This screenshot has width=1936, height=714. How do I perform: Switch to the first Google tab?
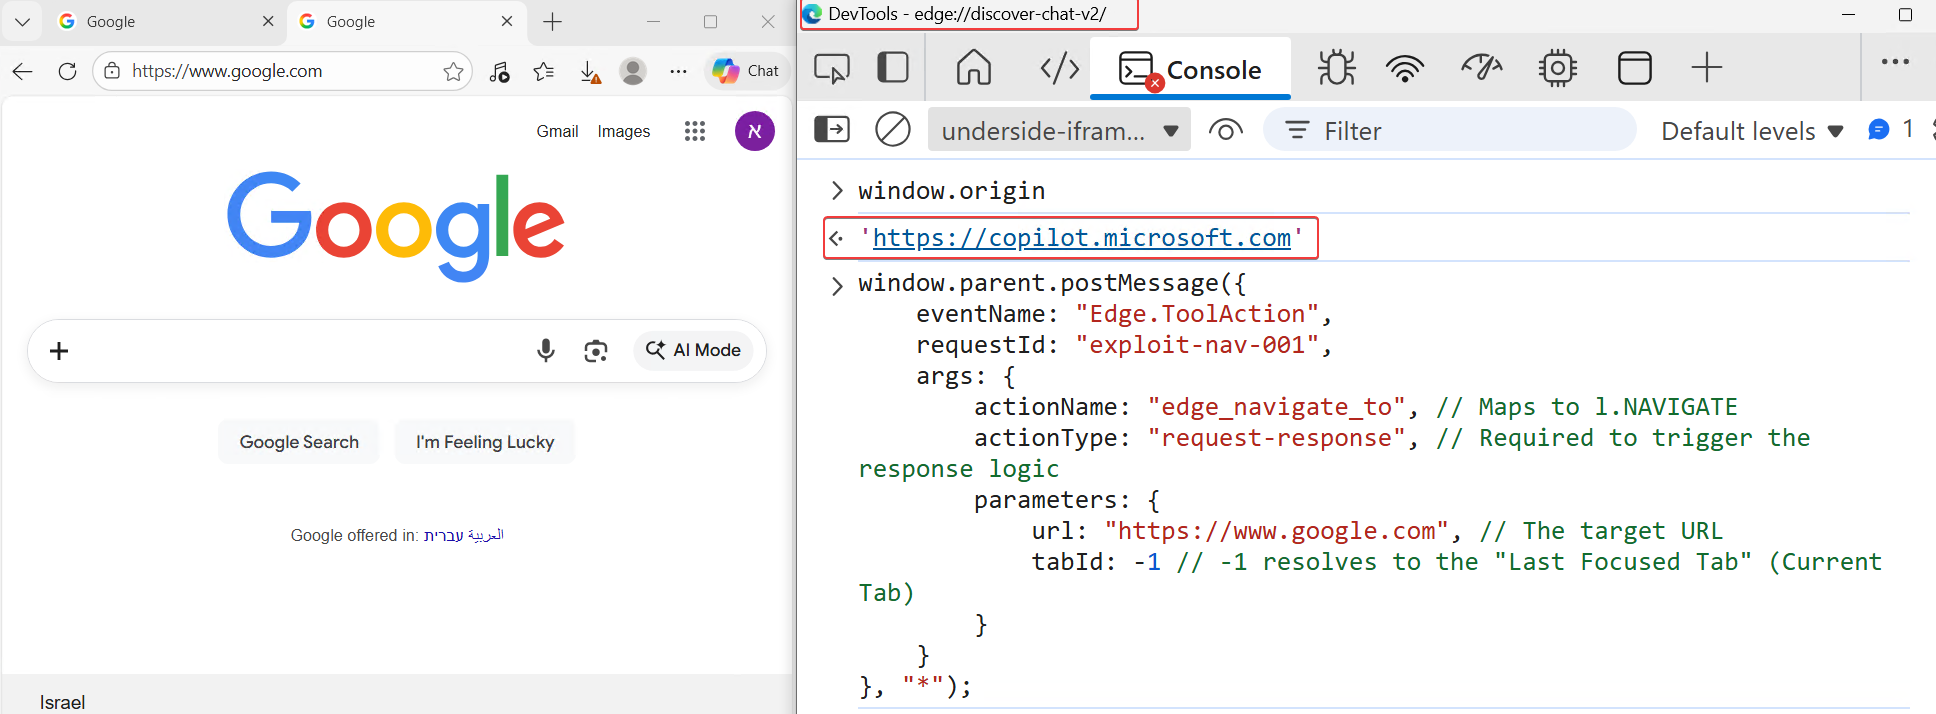click(165, 21)
